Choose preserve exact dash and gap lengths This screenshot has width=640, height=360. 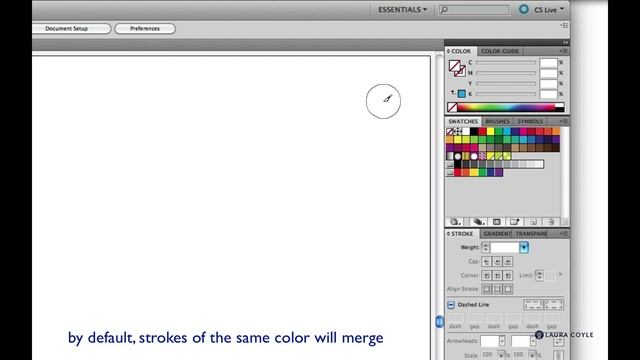pyautogui.click(x=533, y=304)
